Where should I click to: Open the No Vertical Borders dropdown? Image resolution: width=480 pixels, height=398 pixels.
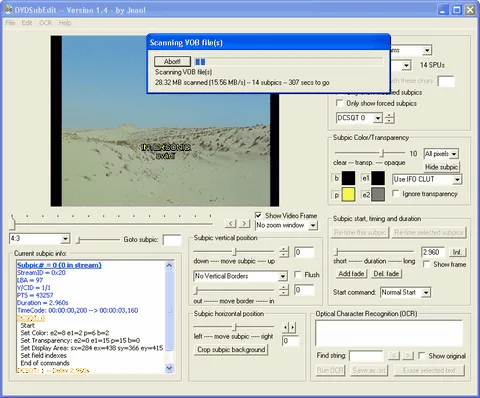pyautogui.click(x=282, y=276)
